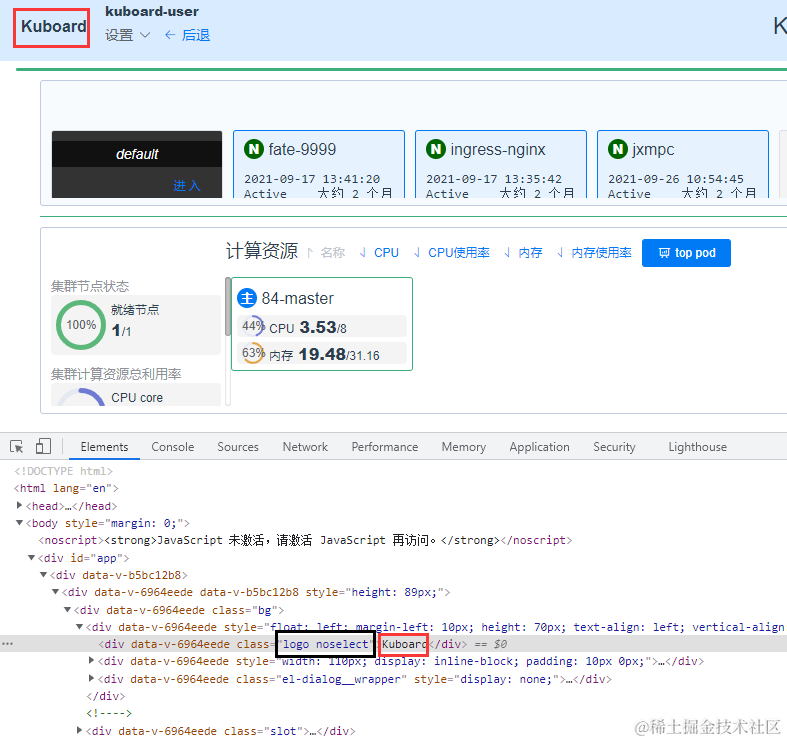Click the fate-9999 timestamp 2021-09-17 13:41:20
This screenshot has width=787, height=742.
coord(312,179)
